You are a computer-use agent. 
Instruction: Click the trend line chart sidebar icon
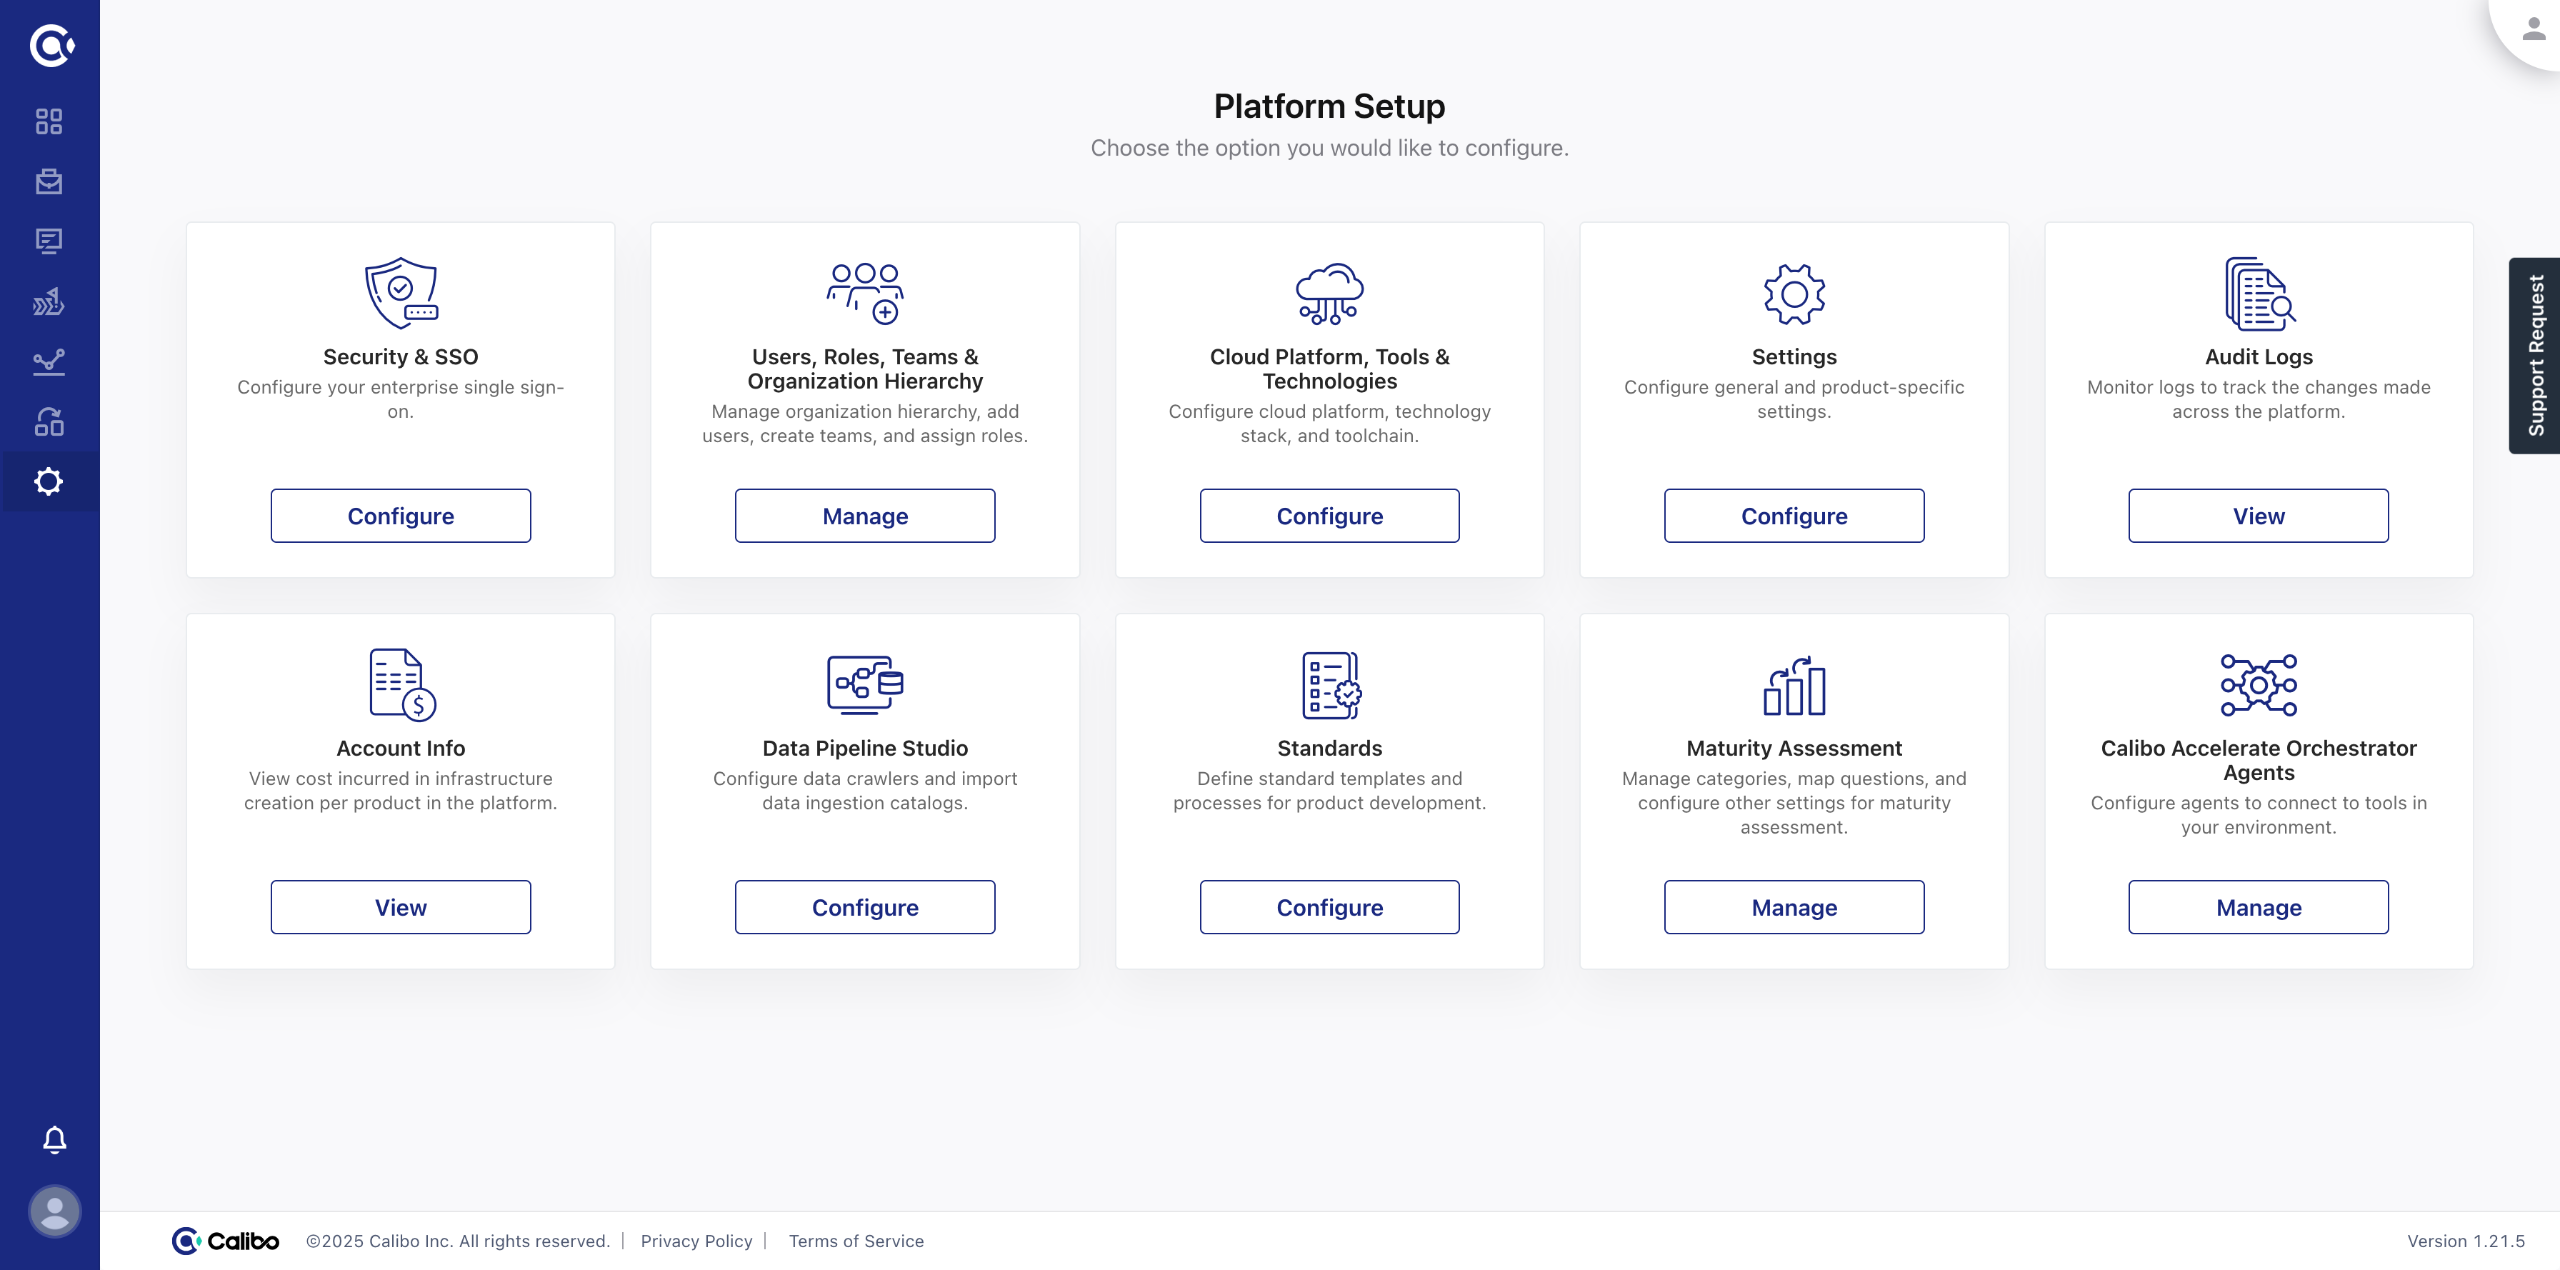click(49, 361)
